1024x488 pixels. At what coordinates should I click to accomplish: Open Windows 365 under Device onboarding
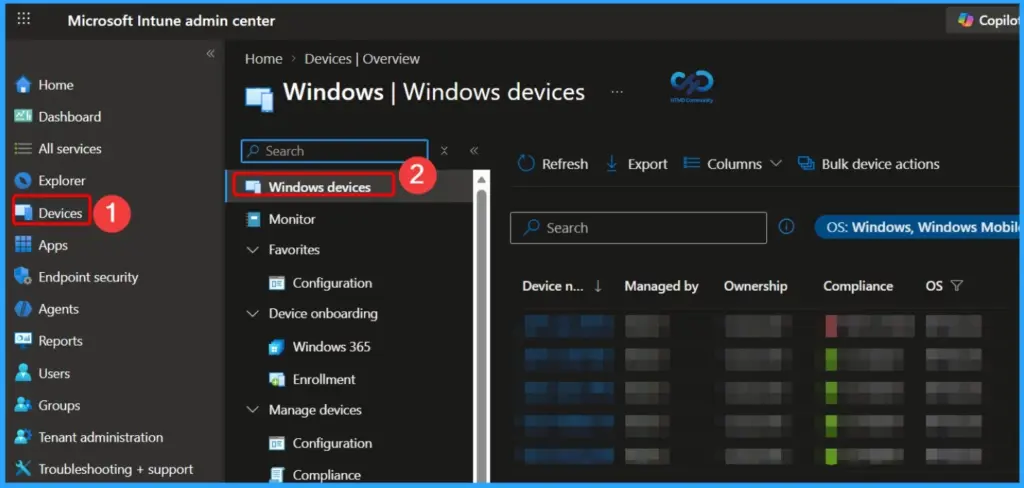(x=331, y=347)
